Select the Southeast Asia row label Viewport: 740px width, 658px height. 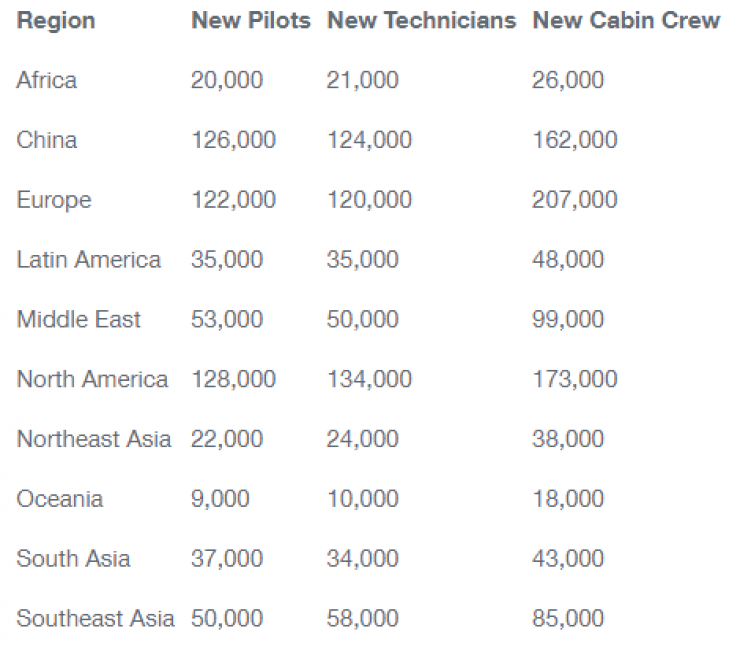(x=95, y=619)
